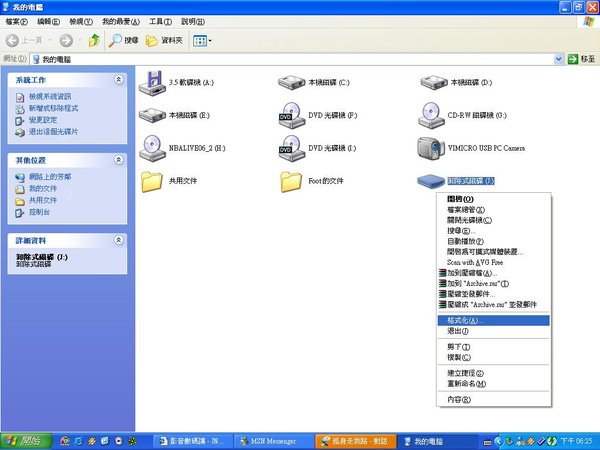Choose Scan with AVG Free
The image size is (600, 450).
(x=493, y=262)
